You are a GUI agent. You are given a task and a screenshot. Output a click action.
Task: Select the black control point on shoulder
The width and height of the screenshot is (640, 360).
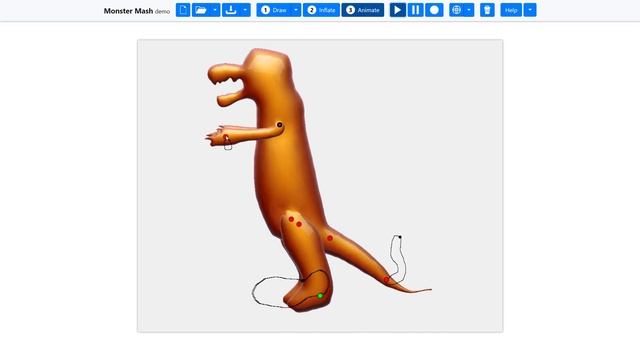click(280, 125)
